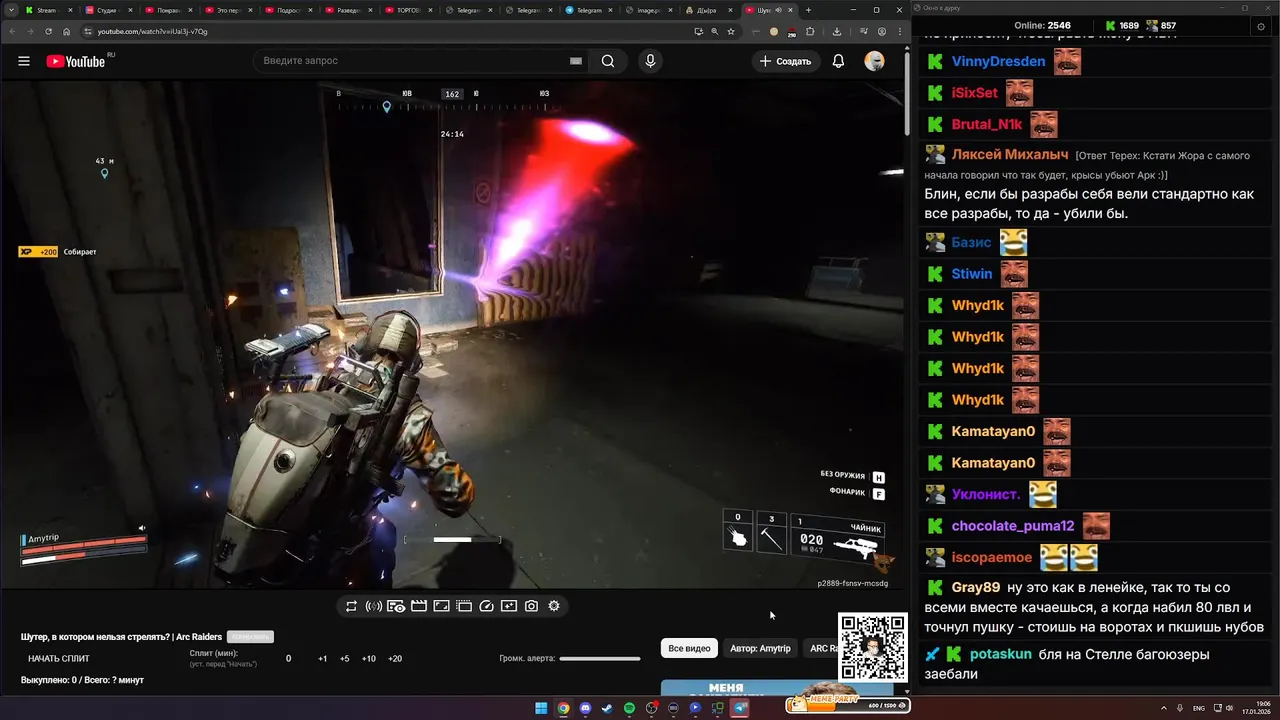Image resolution: width=1280 pixels, height=720 pixels.
Task: Click username chocolate_puma12 in chat
Action: (1013, 526)
